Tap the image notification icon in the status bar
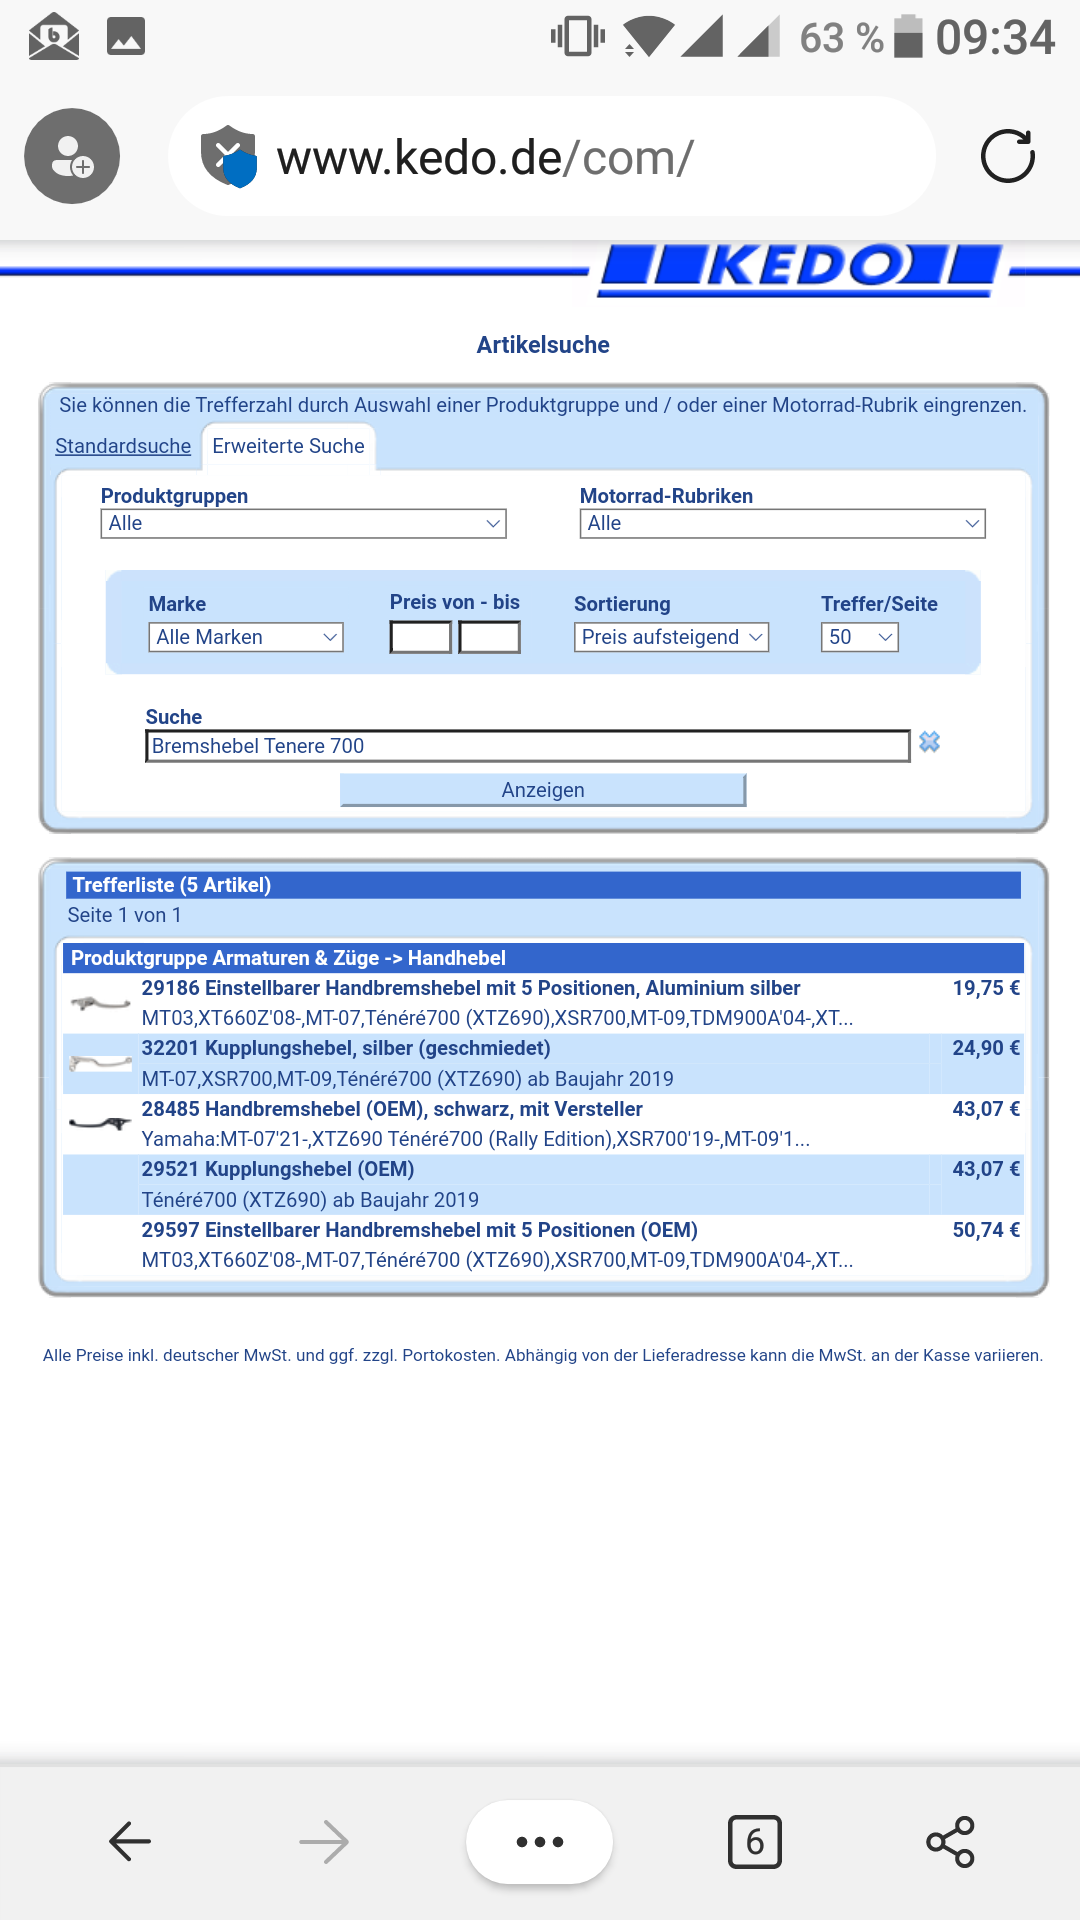This screenshot has height=1920, width=1080. tap(126, 37)
